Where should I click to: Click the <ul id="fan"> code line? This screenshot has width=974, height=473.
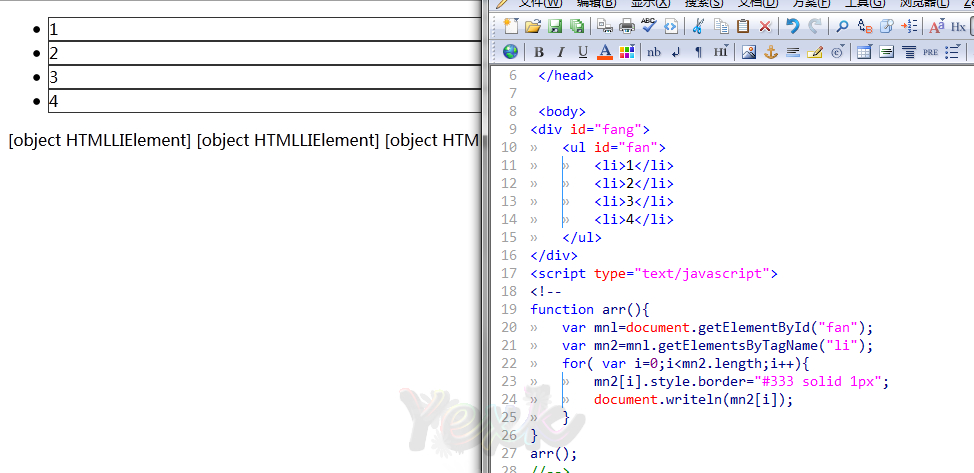tap(614, 148)
